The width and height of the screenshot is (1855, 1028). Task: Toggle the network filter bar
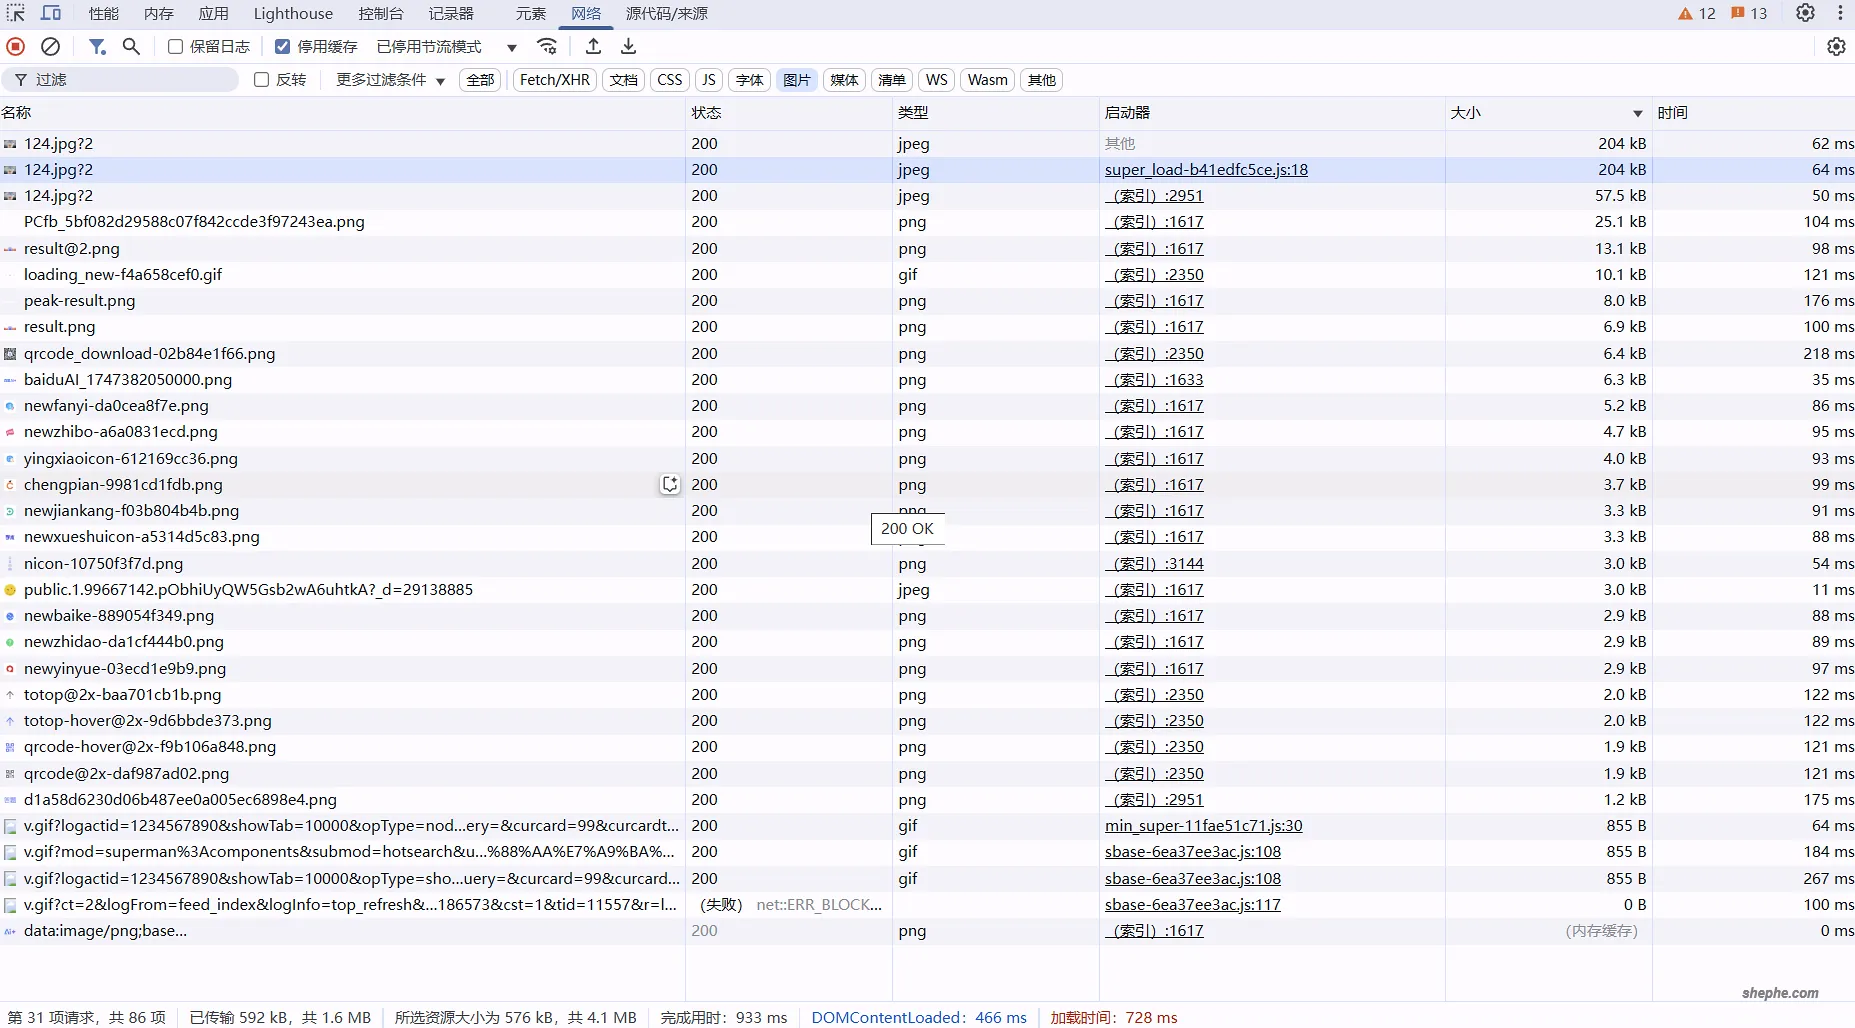click(x=97, y=46)
